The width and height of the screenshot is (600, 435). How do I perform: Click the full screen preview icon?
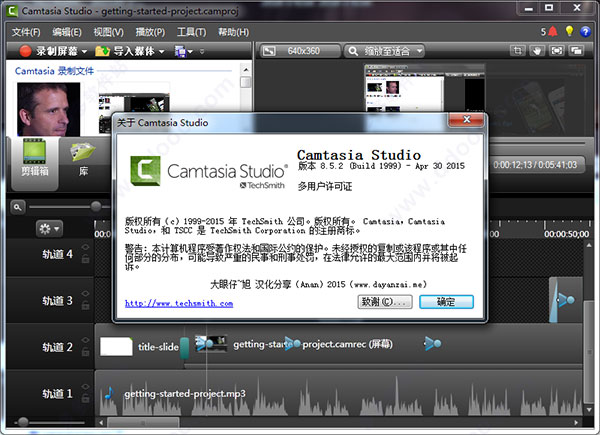(556, 51)
